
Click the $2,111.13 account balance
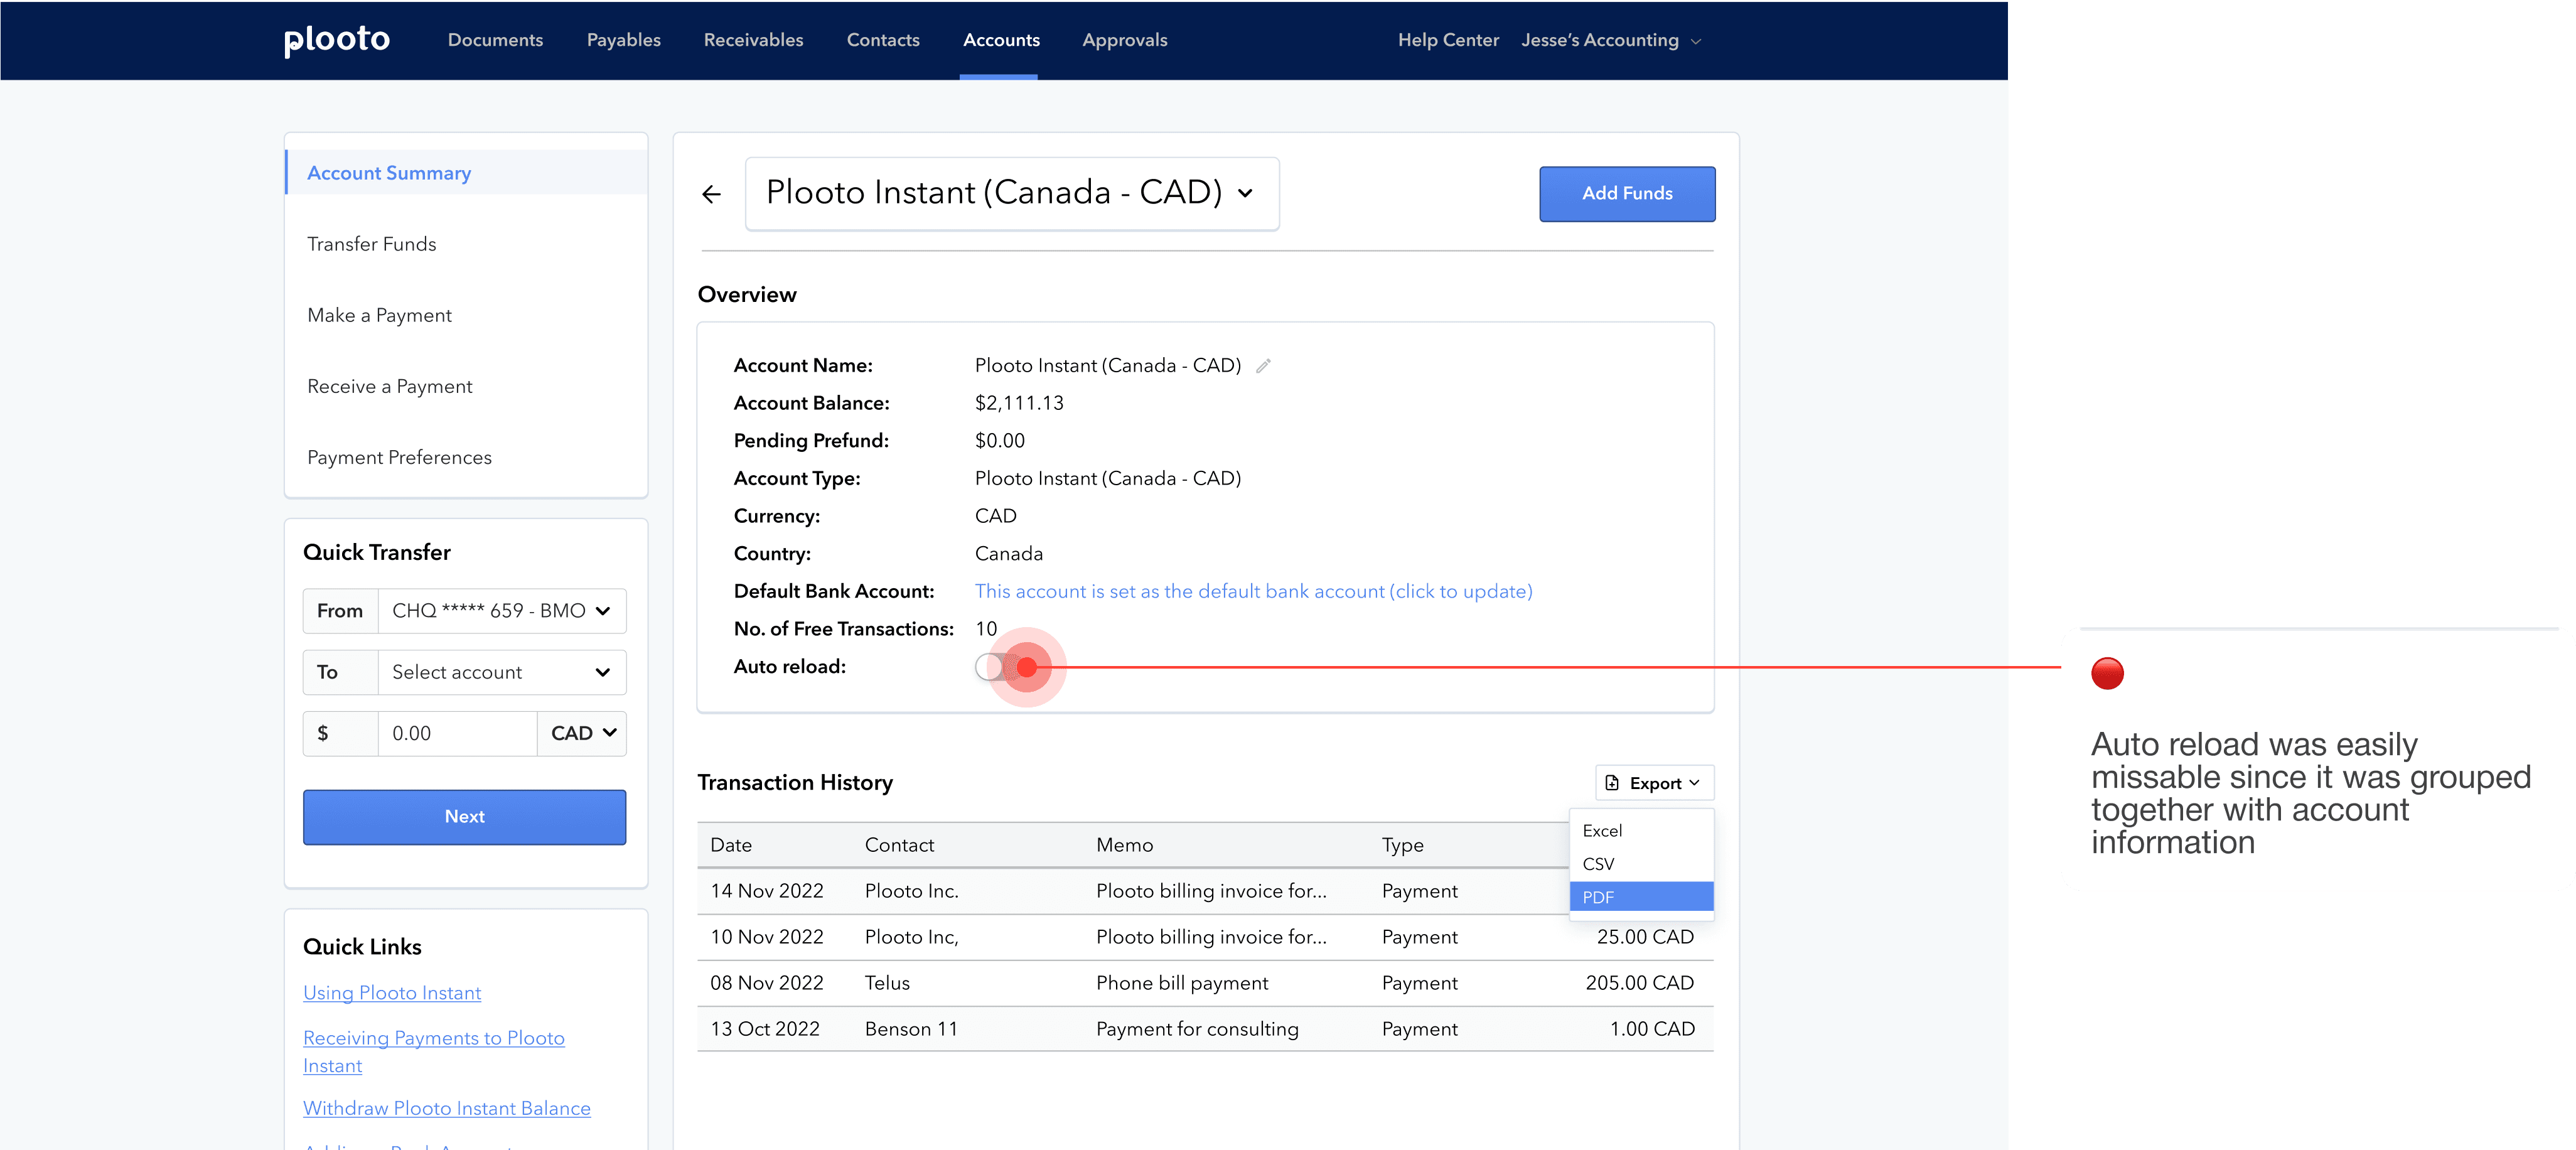[x=1019, y=404]
